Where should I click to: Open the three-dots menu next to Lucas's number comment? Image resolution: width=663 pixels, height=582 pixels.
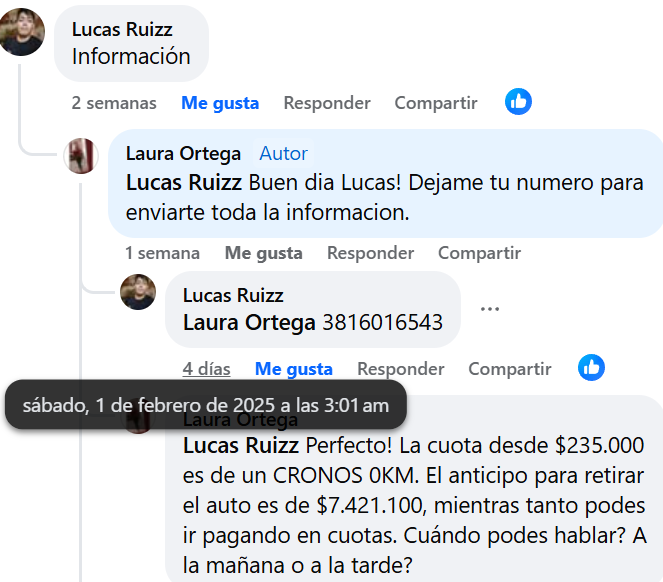(x=490, y=309)
